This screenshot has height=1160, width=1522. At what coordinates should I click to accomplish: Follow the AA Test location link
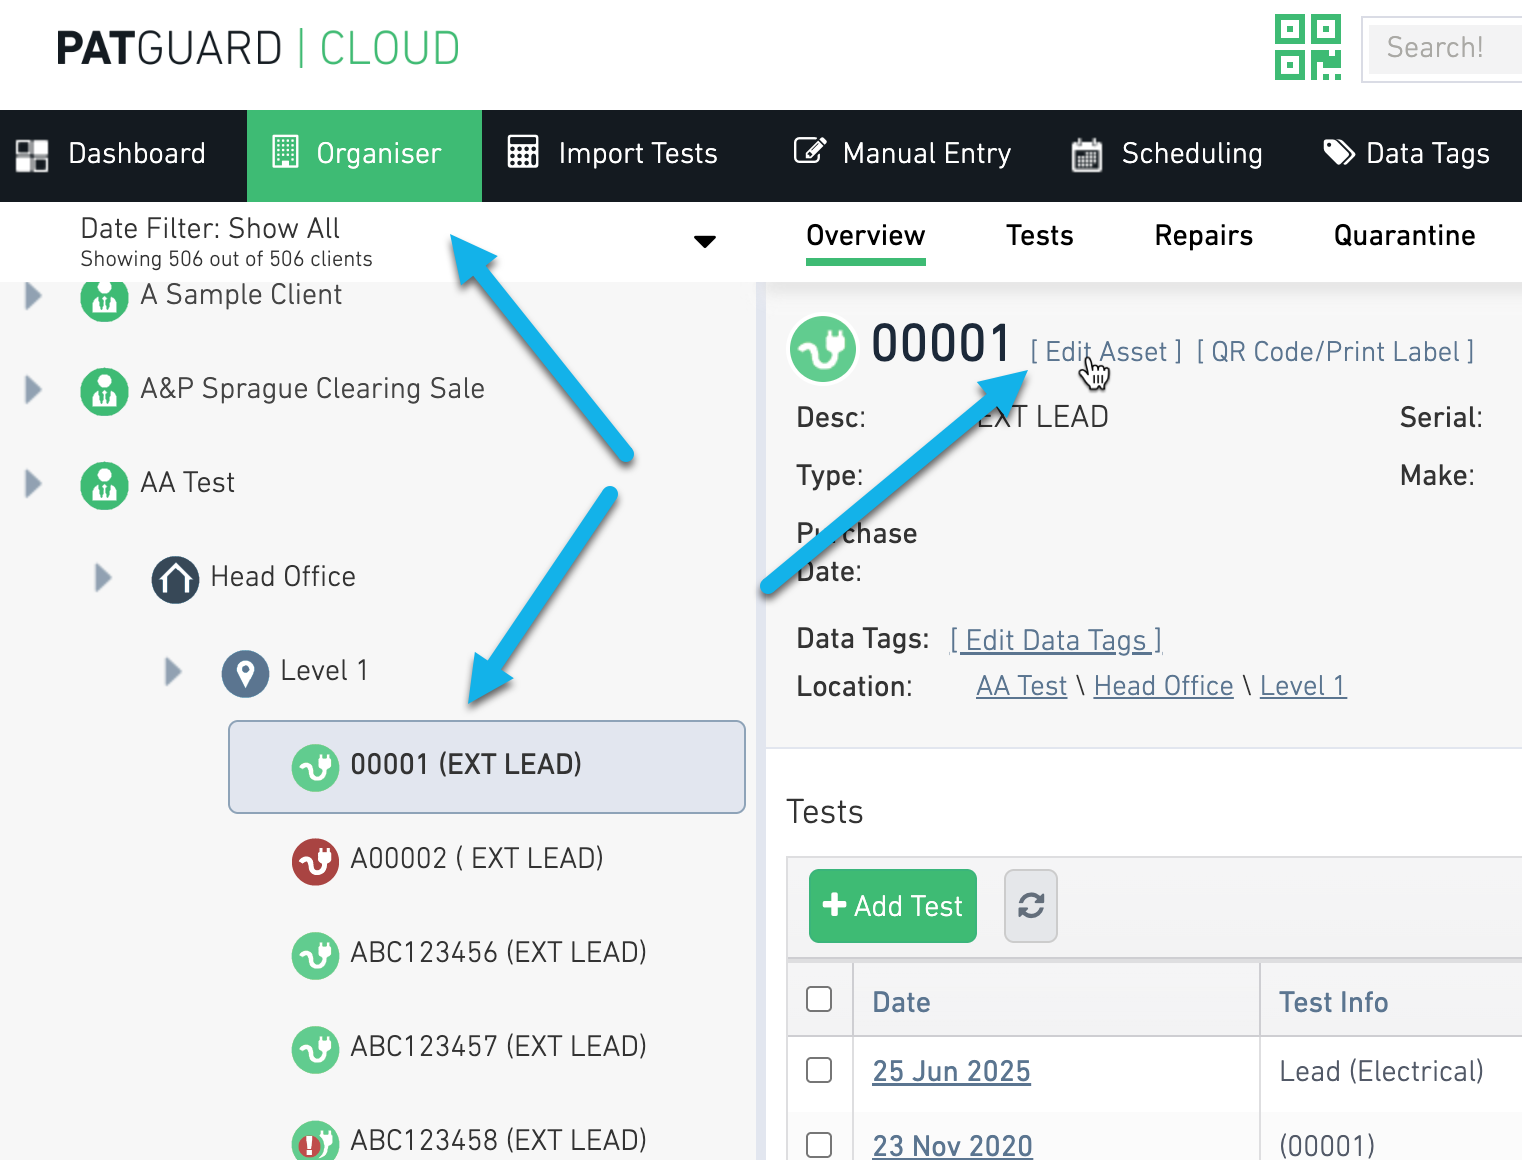click(x=1022, y=685)
